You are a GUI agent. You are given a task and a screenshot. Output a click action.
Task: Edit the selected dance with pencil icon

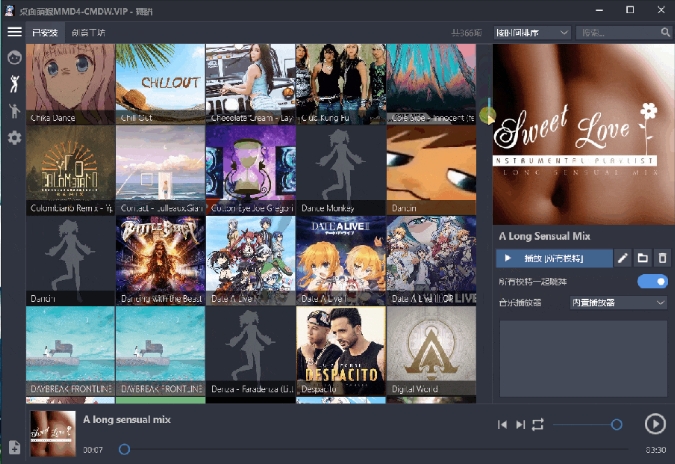622,258
